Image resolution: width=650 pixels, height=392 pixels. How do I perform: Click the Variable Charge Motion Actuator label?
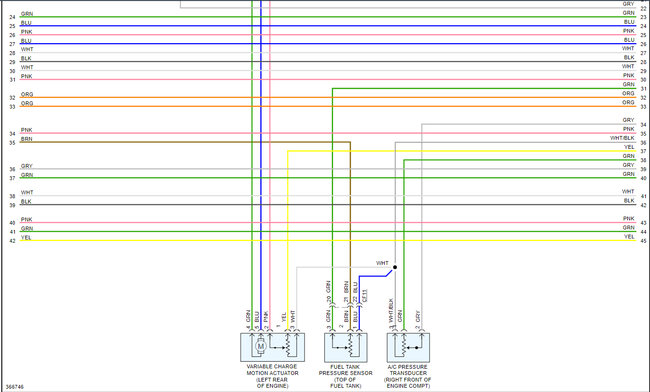272,376
